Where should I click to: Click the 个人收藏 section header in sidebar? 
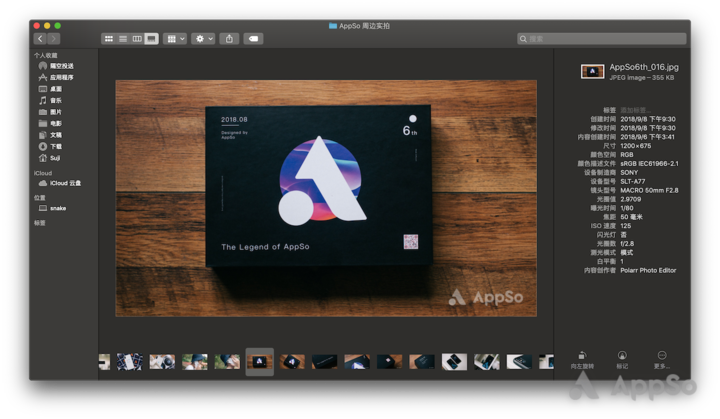click(45, 56)
